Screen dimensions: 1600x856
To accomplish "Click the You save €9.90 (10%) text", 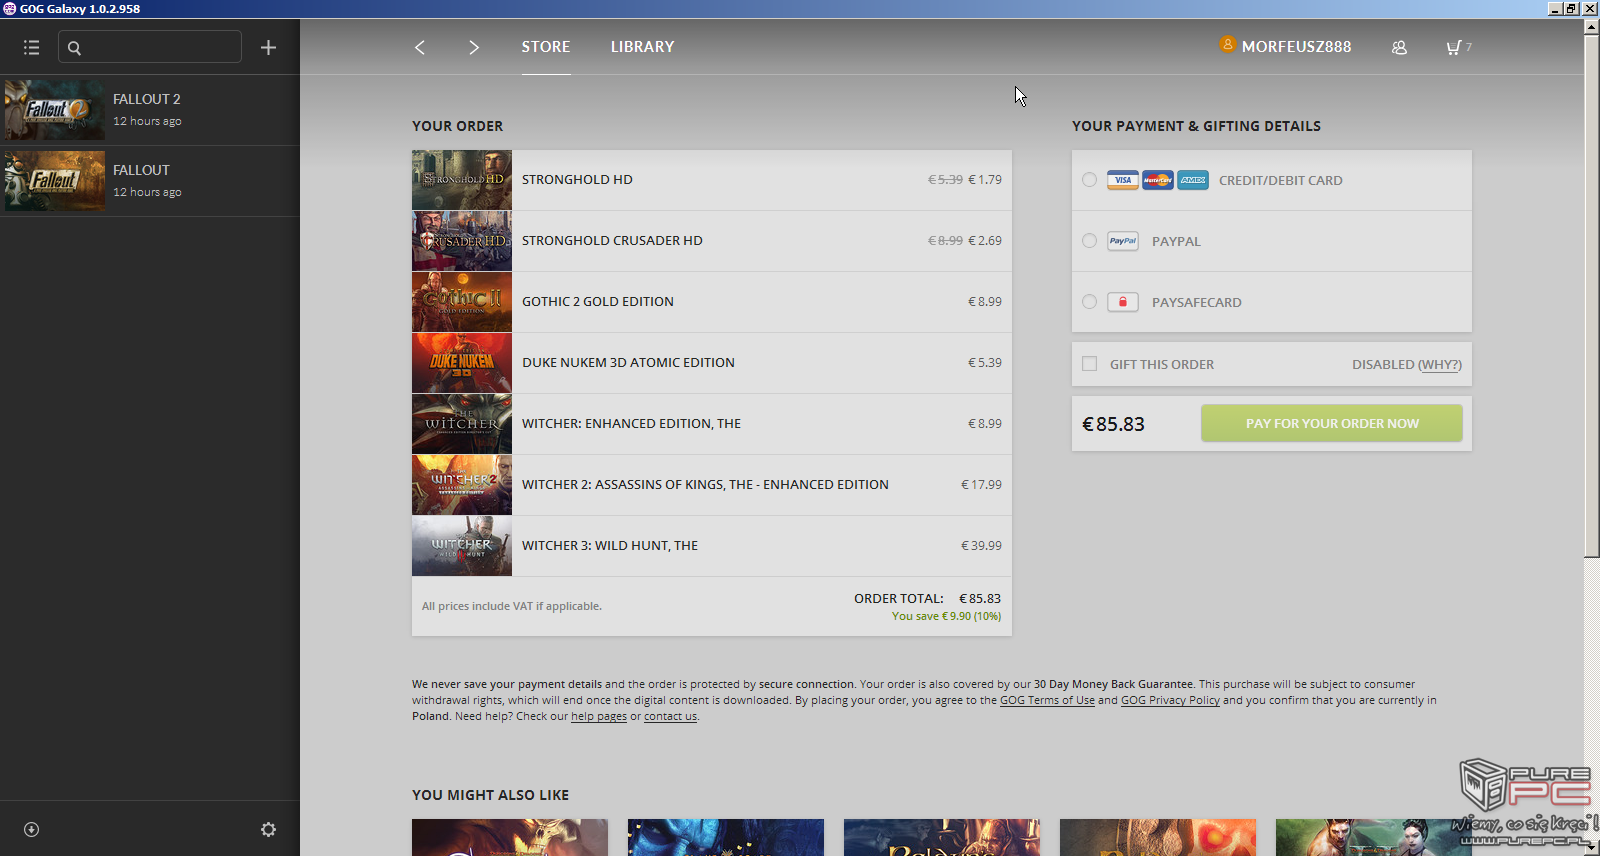I will 946,616.
